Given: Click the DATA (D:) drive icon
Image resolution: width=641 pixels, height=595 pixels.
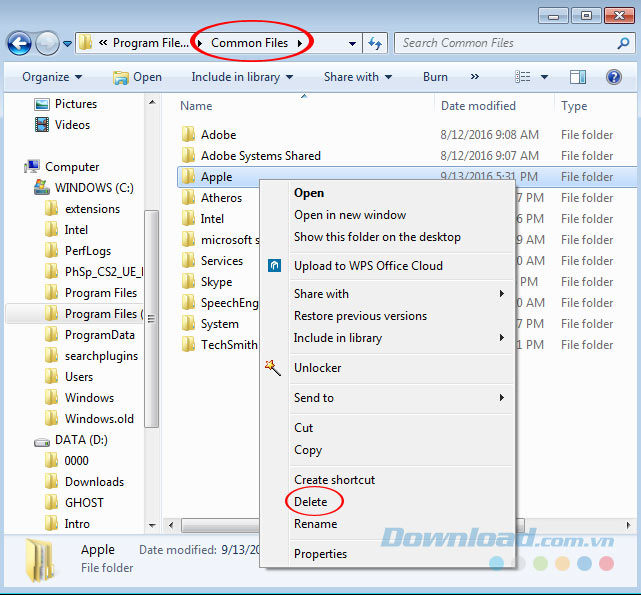Looking at the screenshot, I should tap(42, 440).
